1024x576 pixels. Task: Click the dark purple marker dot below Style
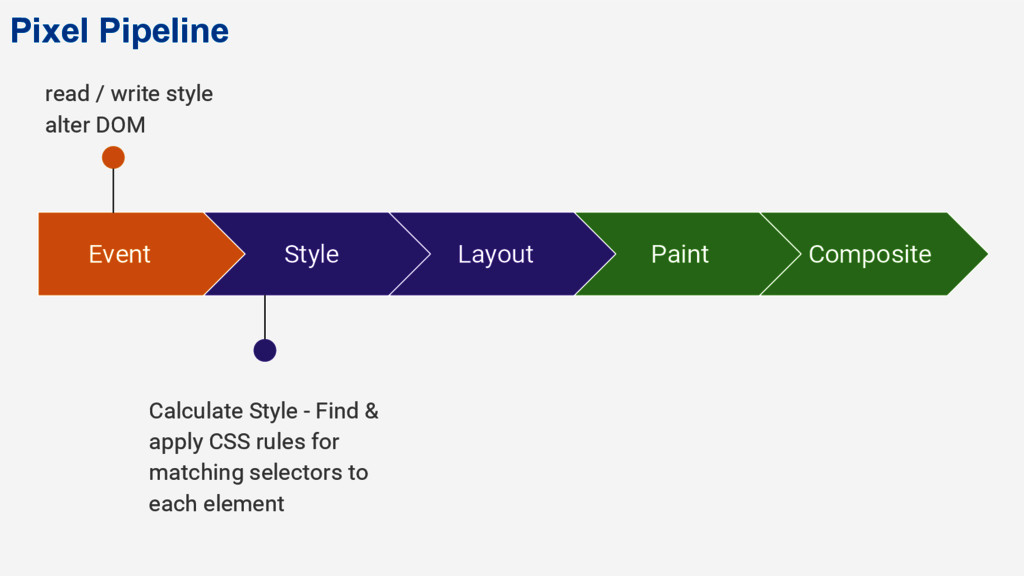point(264,350)
